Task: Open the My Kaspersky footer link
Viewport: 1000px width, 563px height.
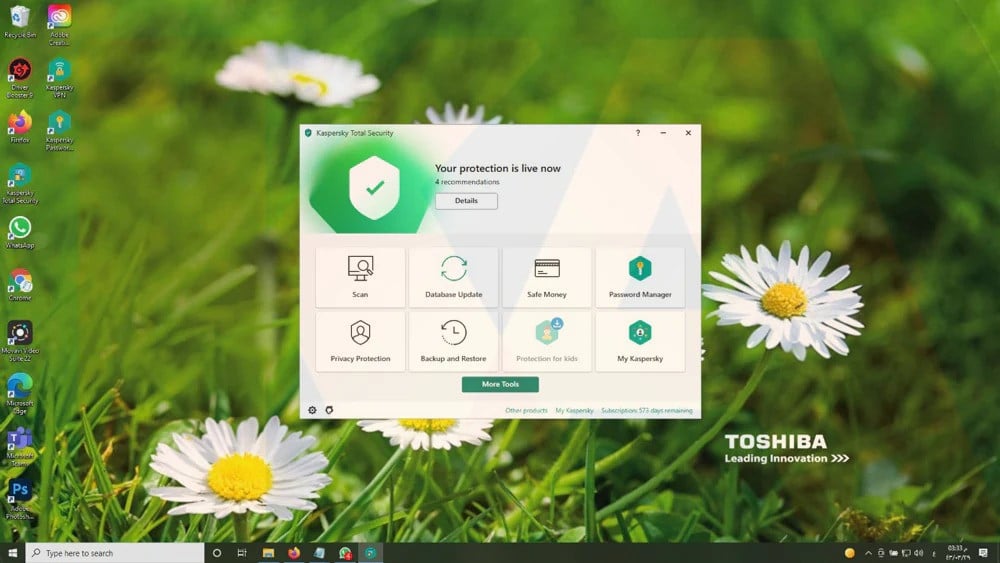Action: pos(575,411)
